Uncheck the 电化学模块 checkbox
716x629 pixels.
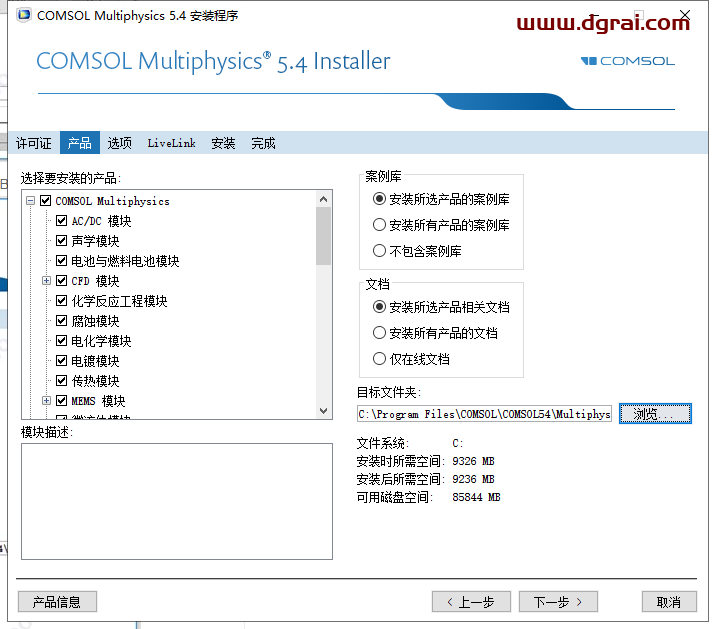click(x=62, y=340)
